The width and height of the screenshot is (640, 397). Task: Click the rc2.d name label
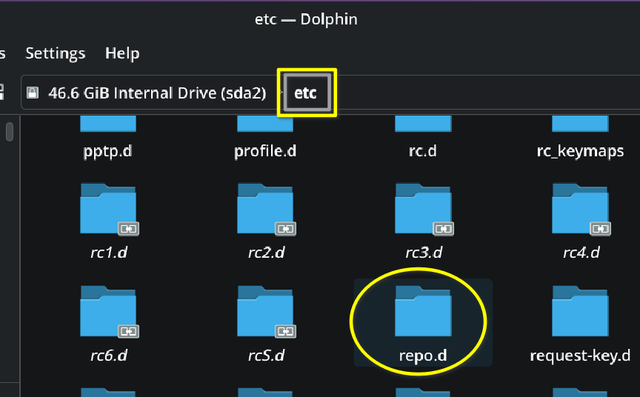coord(266,253)
